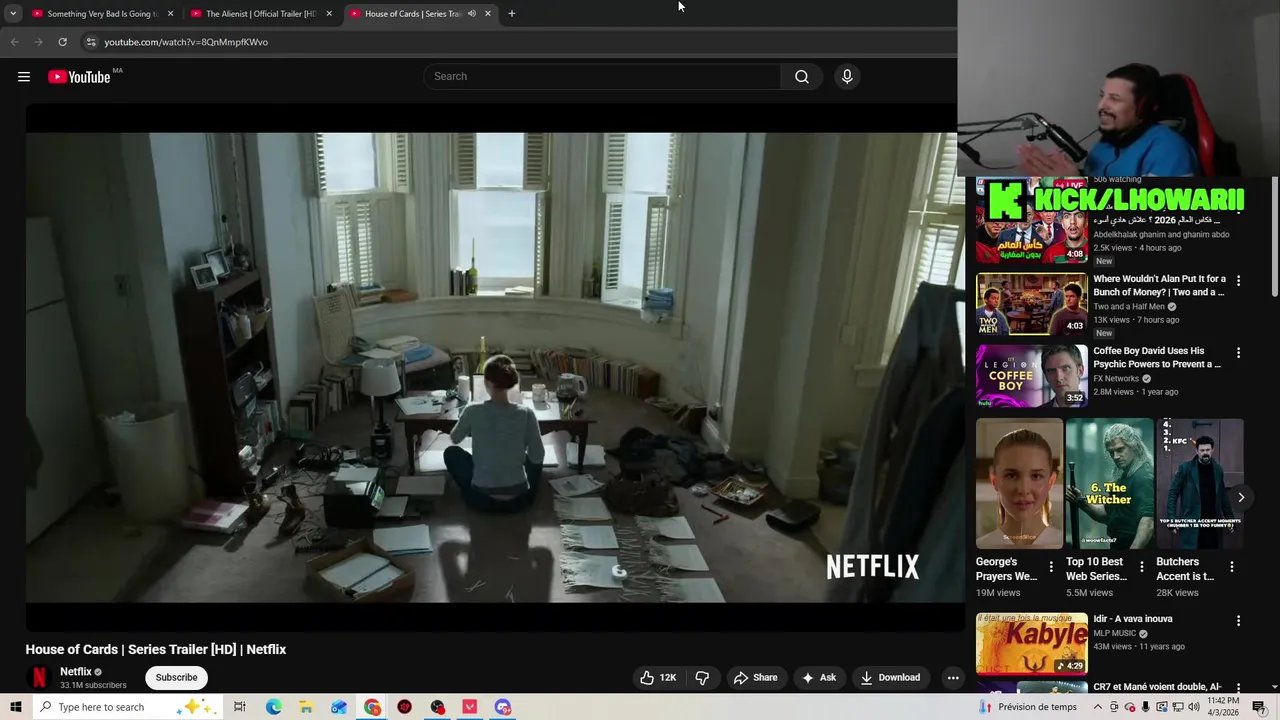Open the MLP MUSIC channel link
Viewport: 1280px width, 720px height.
[1115, 633]
